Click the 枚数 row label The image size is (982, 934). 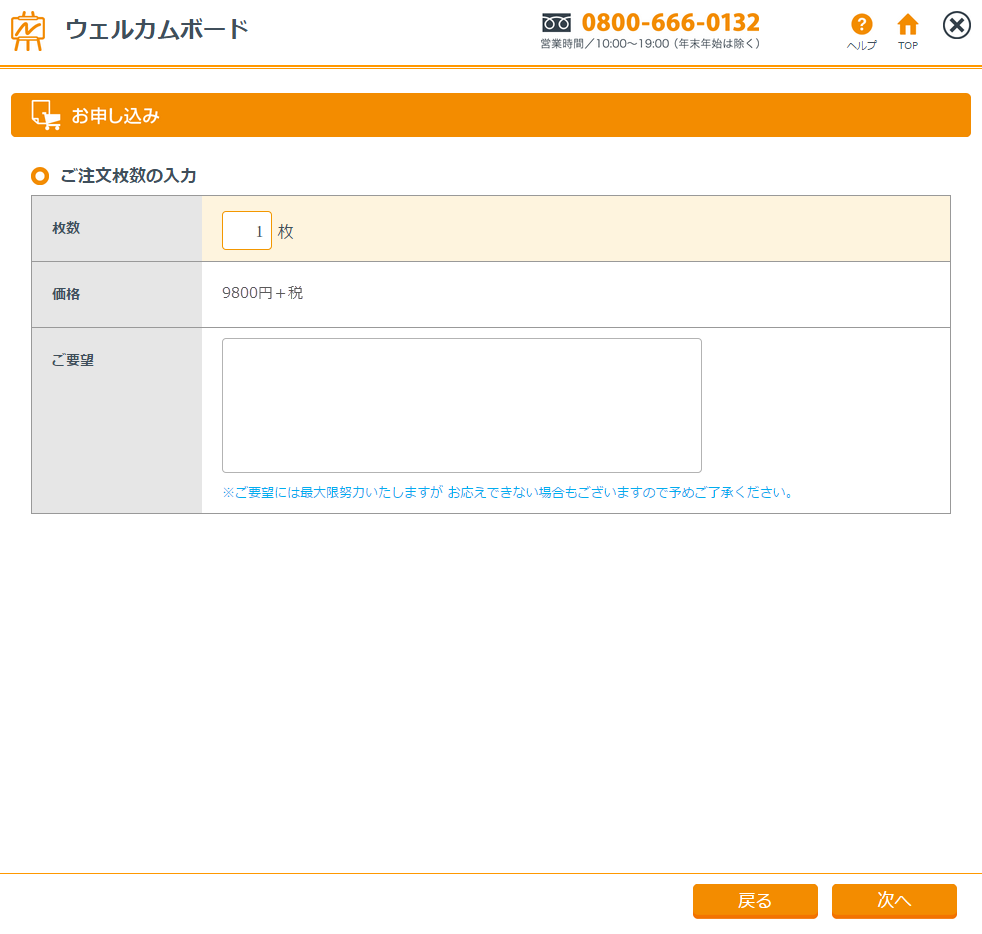click(x=66, y=228)
